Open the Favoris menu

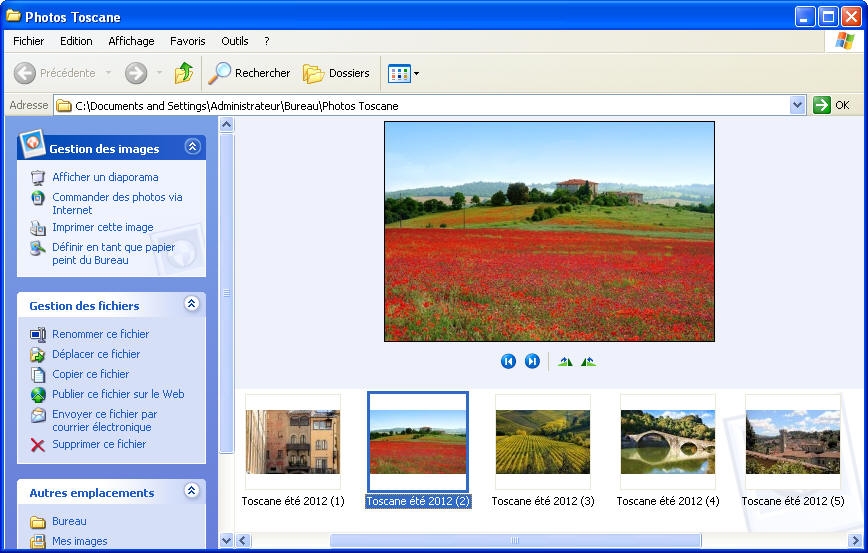pyautogui.click(x=188, y=41)
